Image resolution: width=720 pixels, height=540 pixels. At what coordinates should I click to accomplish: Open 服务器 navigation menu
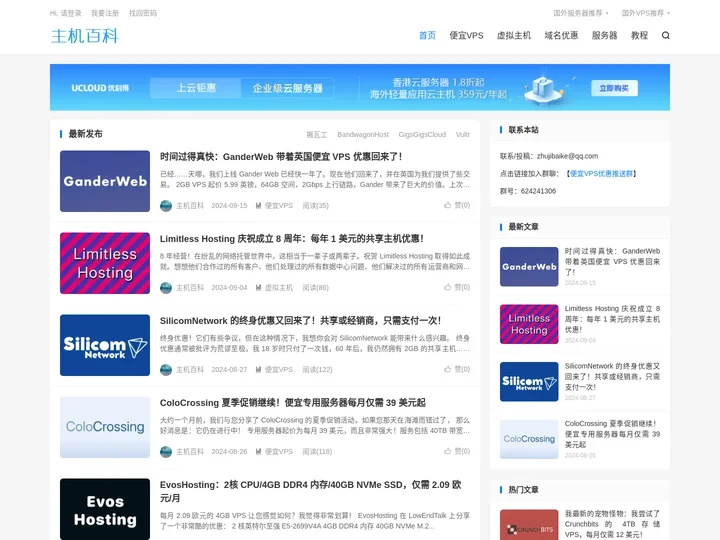(x=604, y=35)
